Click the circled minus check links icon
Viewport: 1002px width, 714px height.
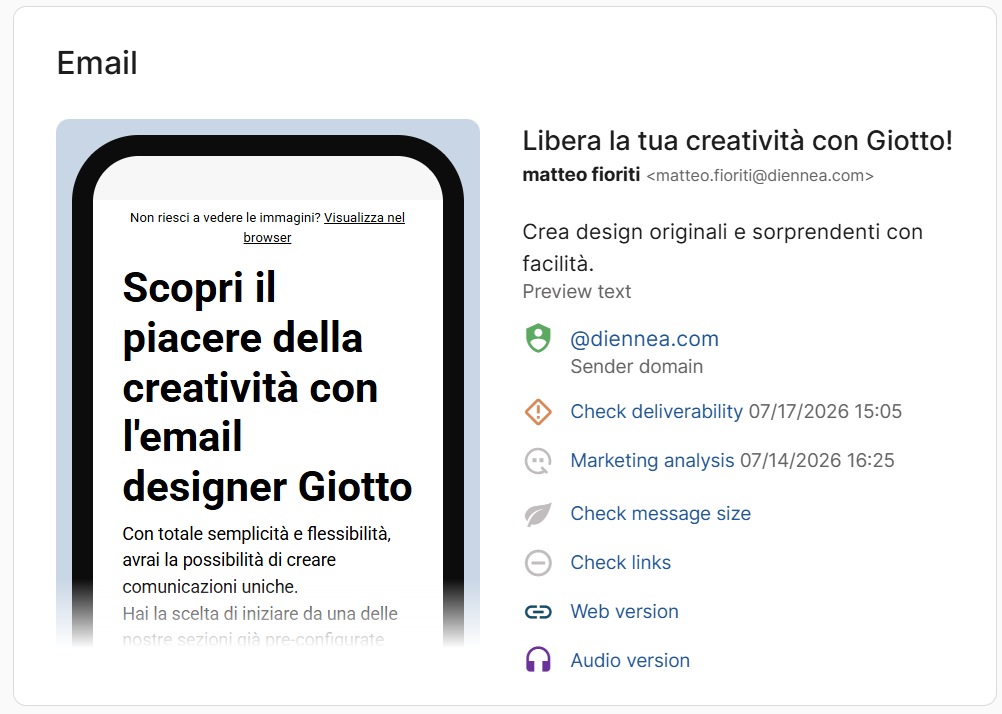pyautogui.click(x=538, y=563)
